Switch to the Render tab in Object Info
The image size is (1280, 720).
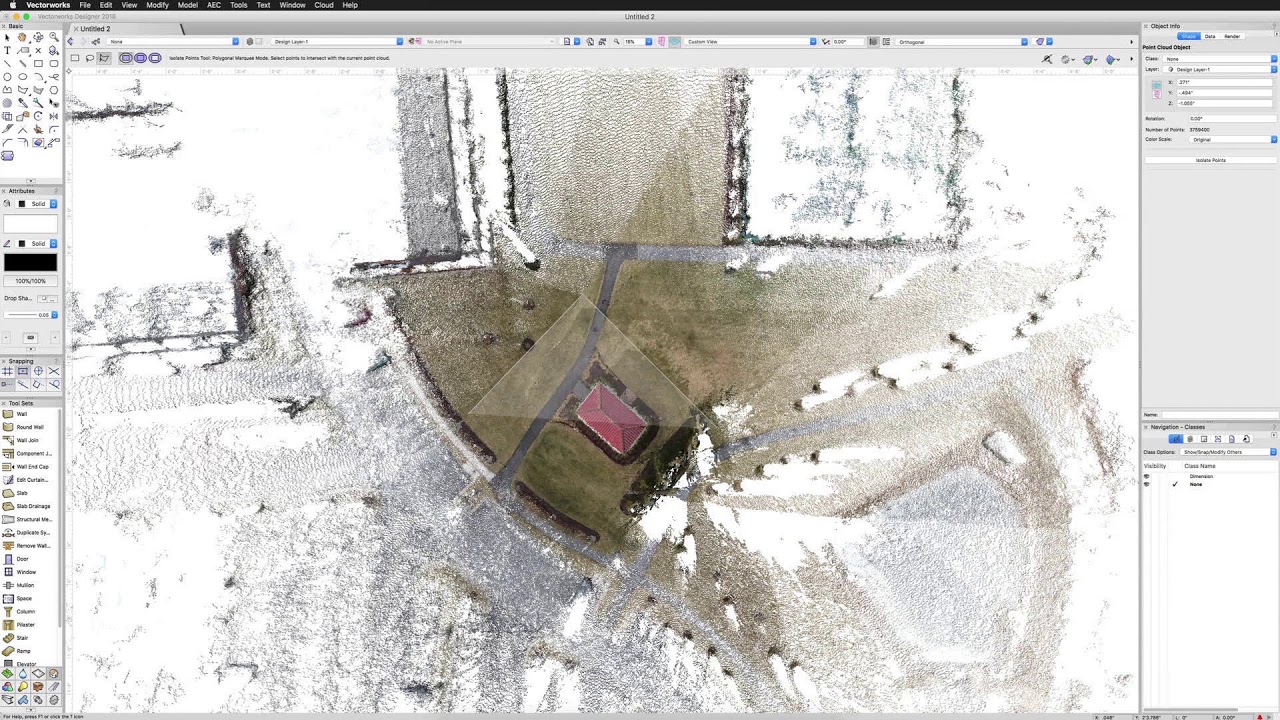coord(1232,36)
